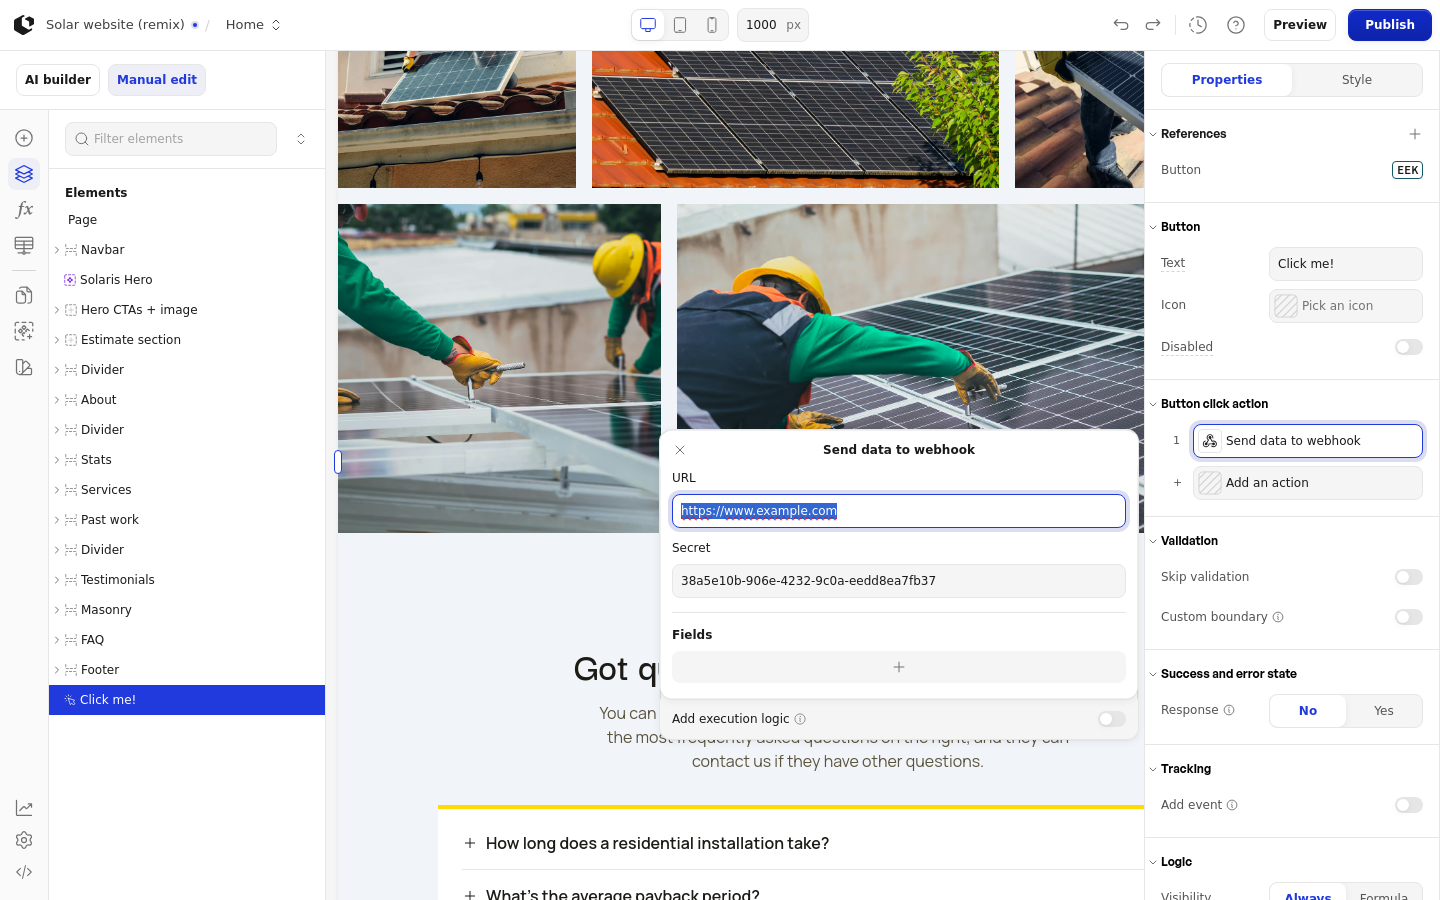Click the webhook URL input field
1440x900 pixels.
pos(899,511)
